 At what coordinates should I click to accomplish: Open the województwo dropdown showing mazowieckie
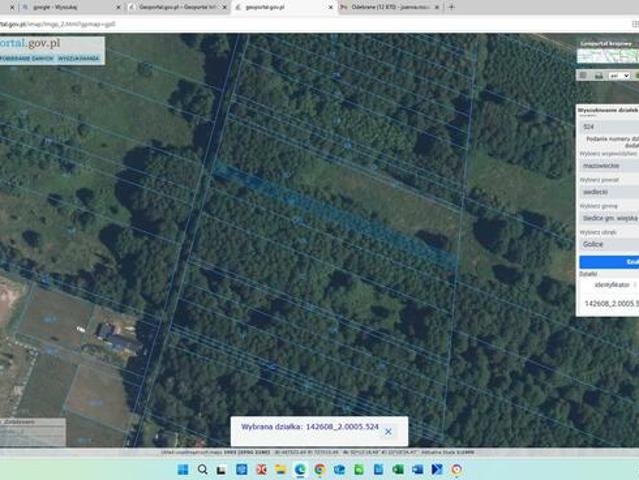pos(609,166)
